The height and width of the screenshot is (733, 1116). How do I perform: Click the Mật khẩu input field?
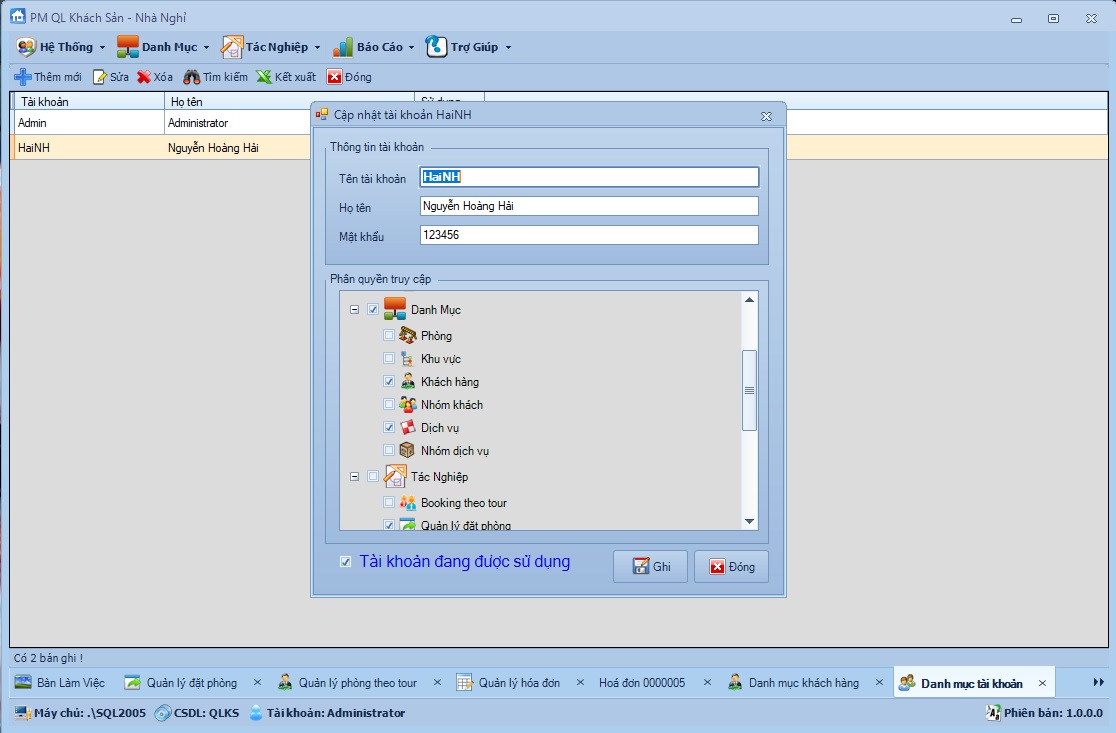[x=588, y=235]
